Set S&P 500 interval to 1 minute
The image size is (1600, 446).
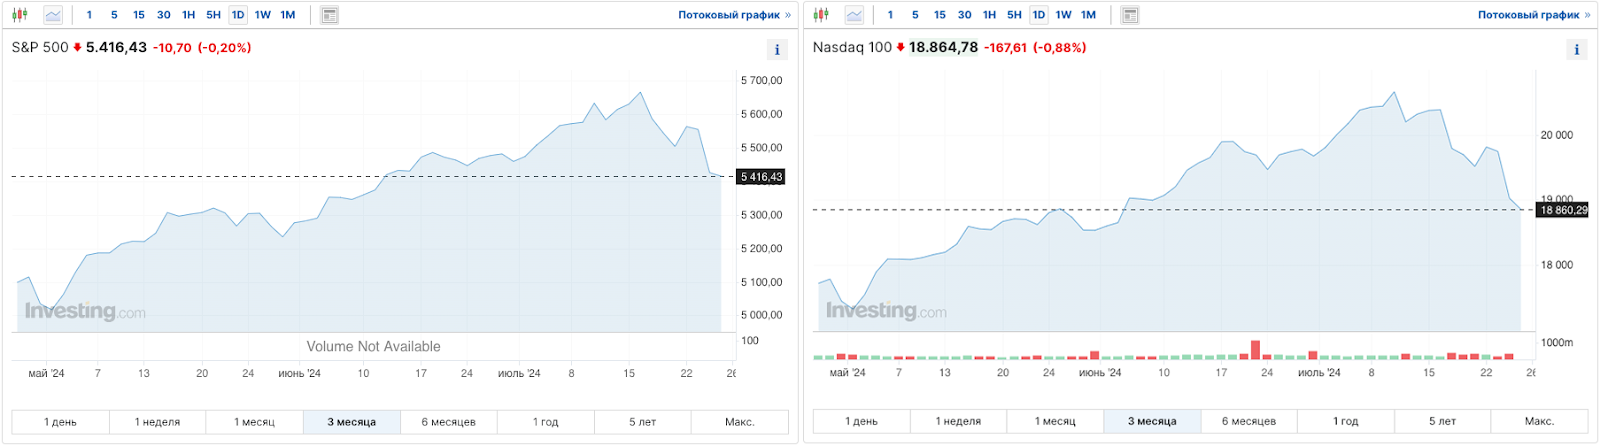tap(89, 15)
